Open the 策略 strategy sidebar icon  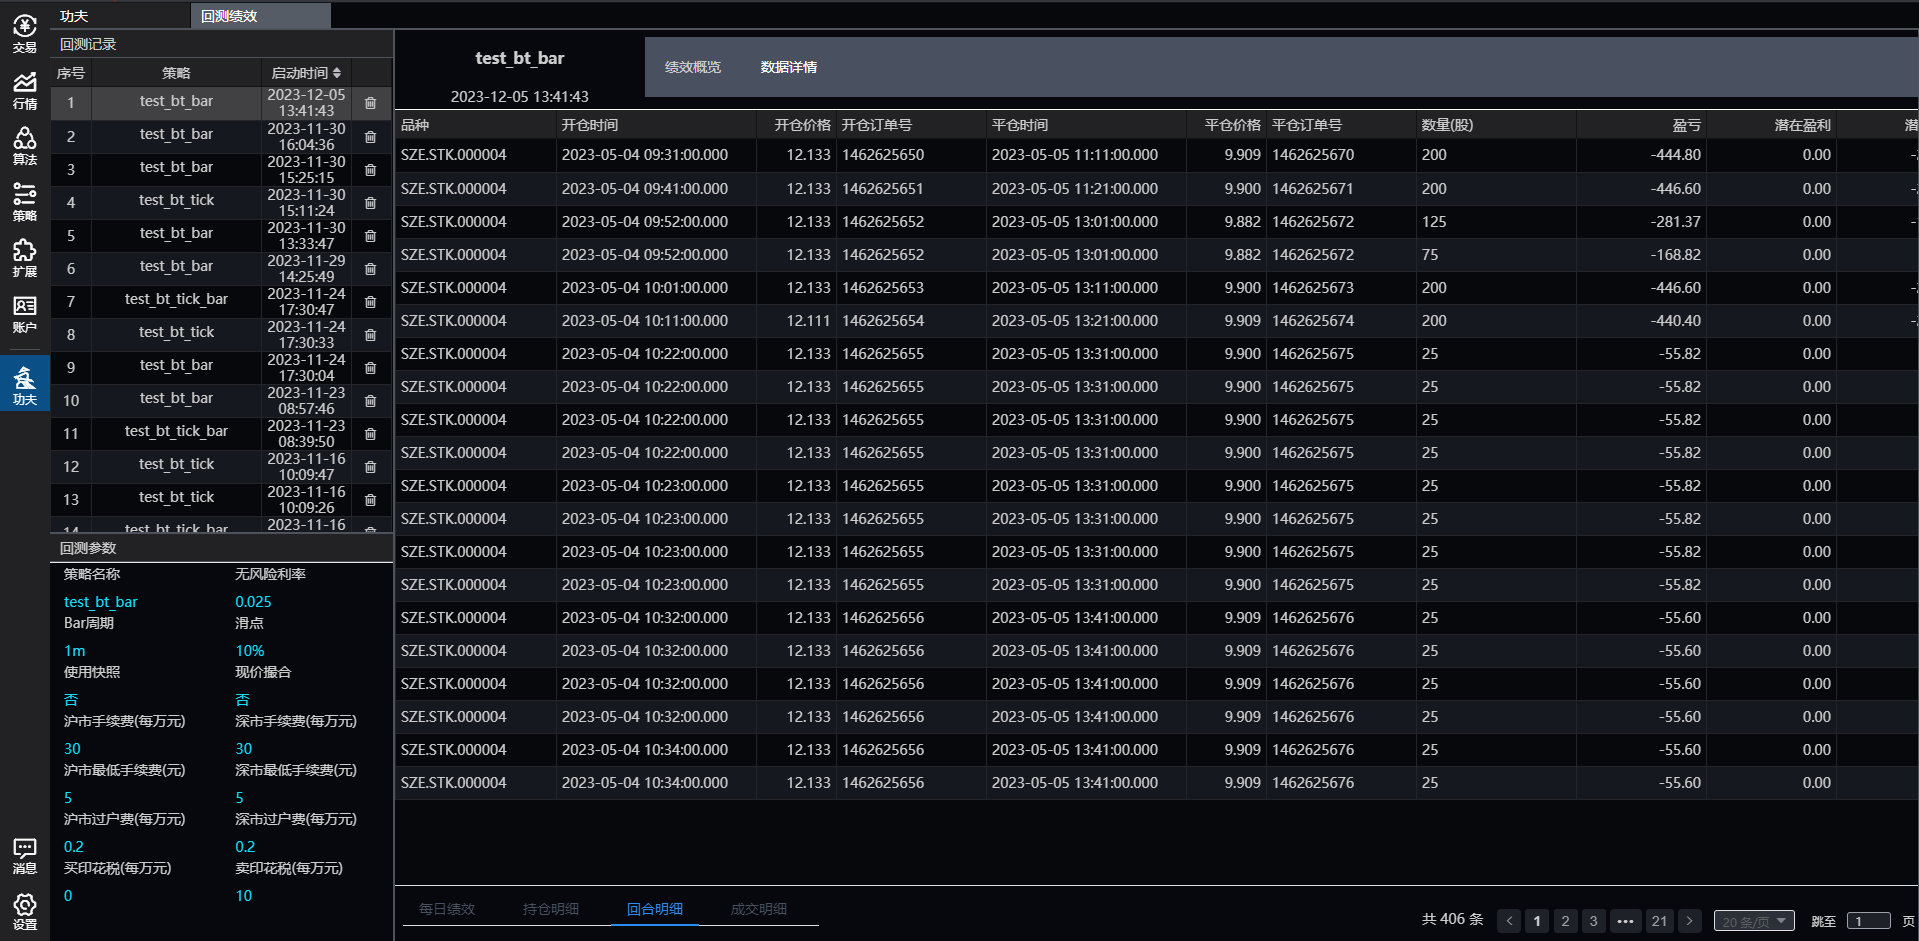tap(24, 202)
